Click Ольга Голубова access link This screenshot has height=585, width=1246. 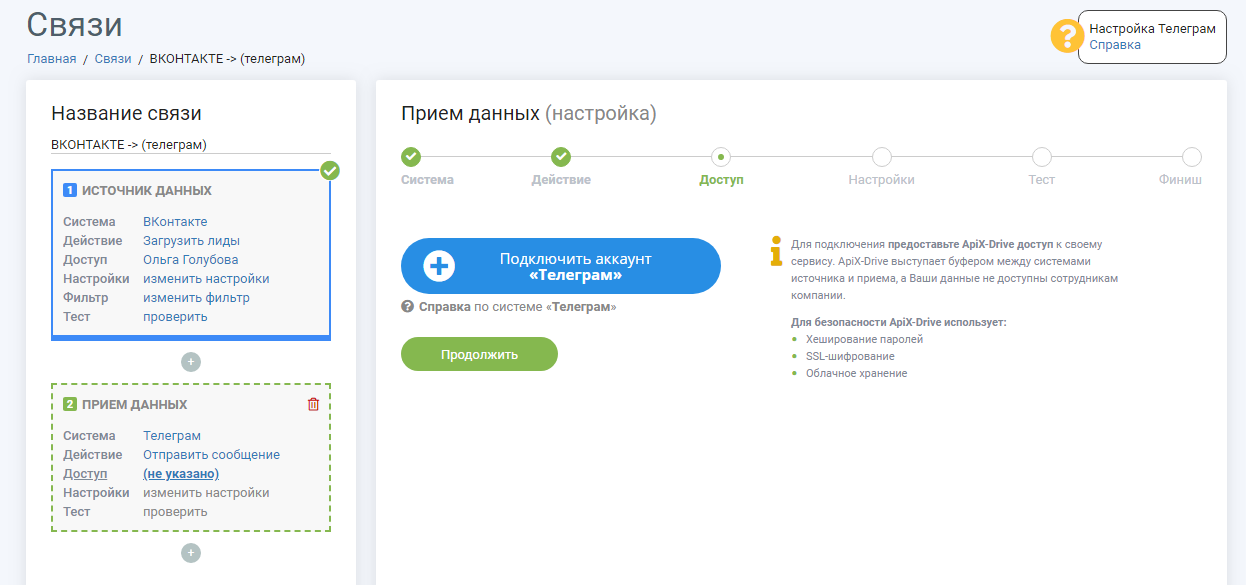coord(191,260)
